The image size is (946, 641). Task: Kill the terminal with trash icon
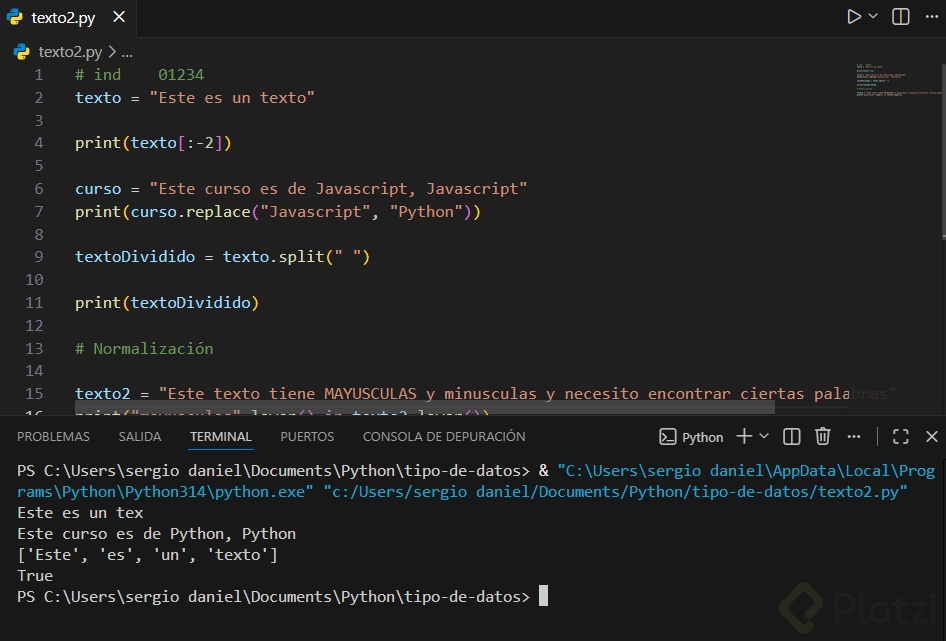[x=822, y=436]
